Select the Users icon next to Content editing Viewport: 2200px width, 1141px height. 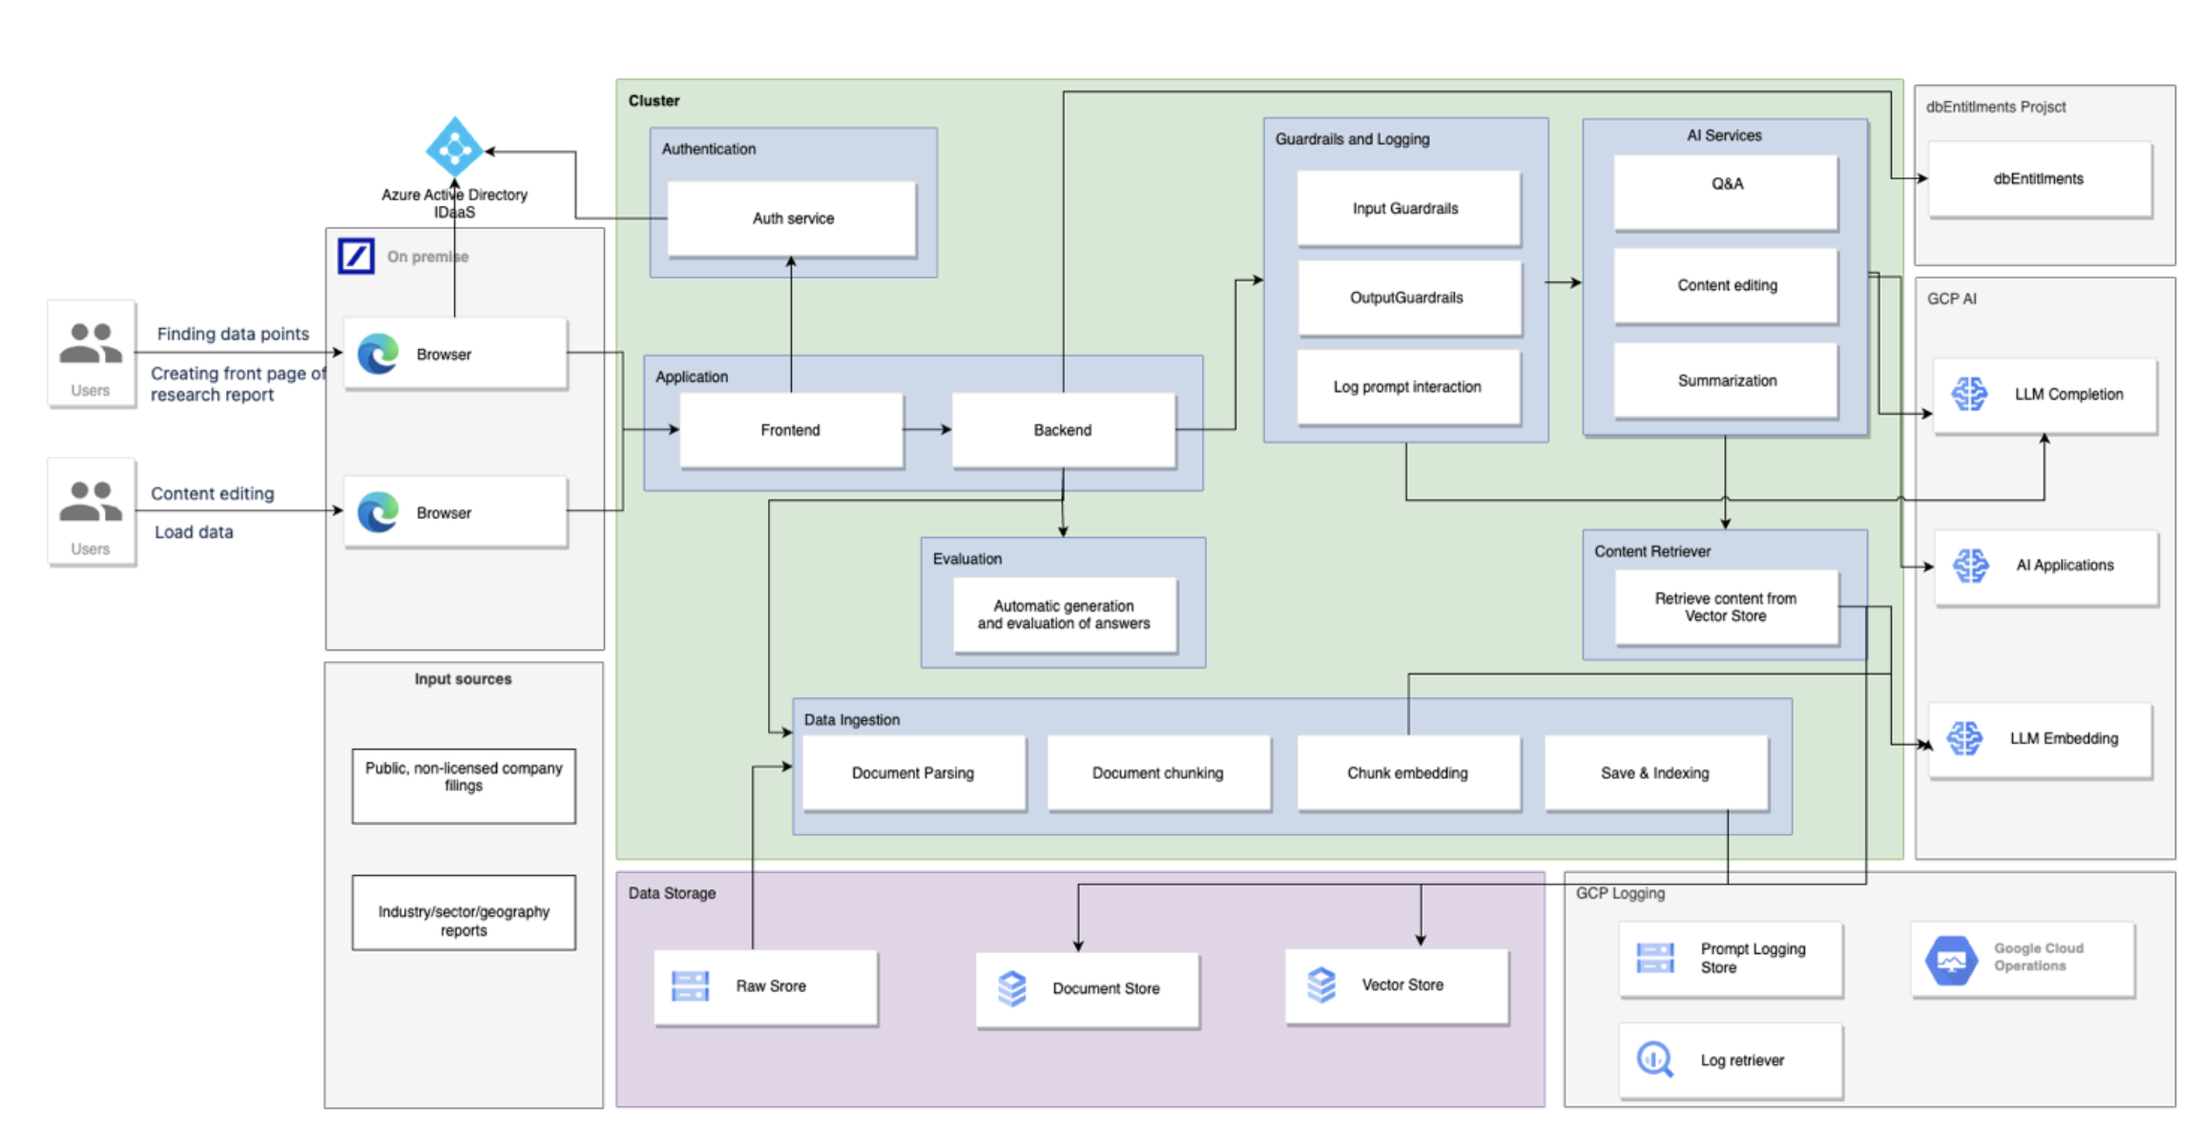(x=91, y=501)
